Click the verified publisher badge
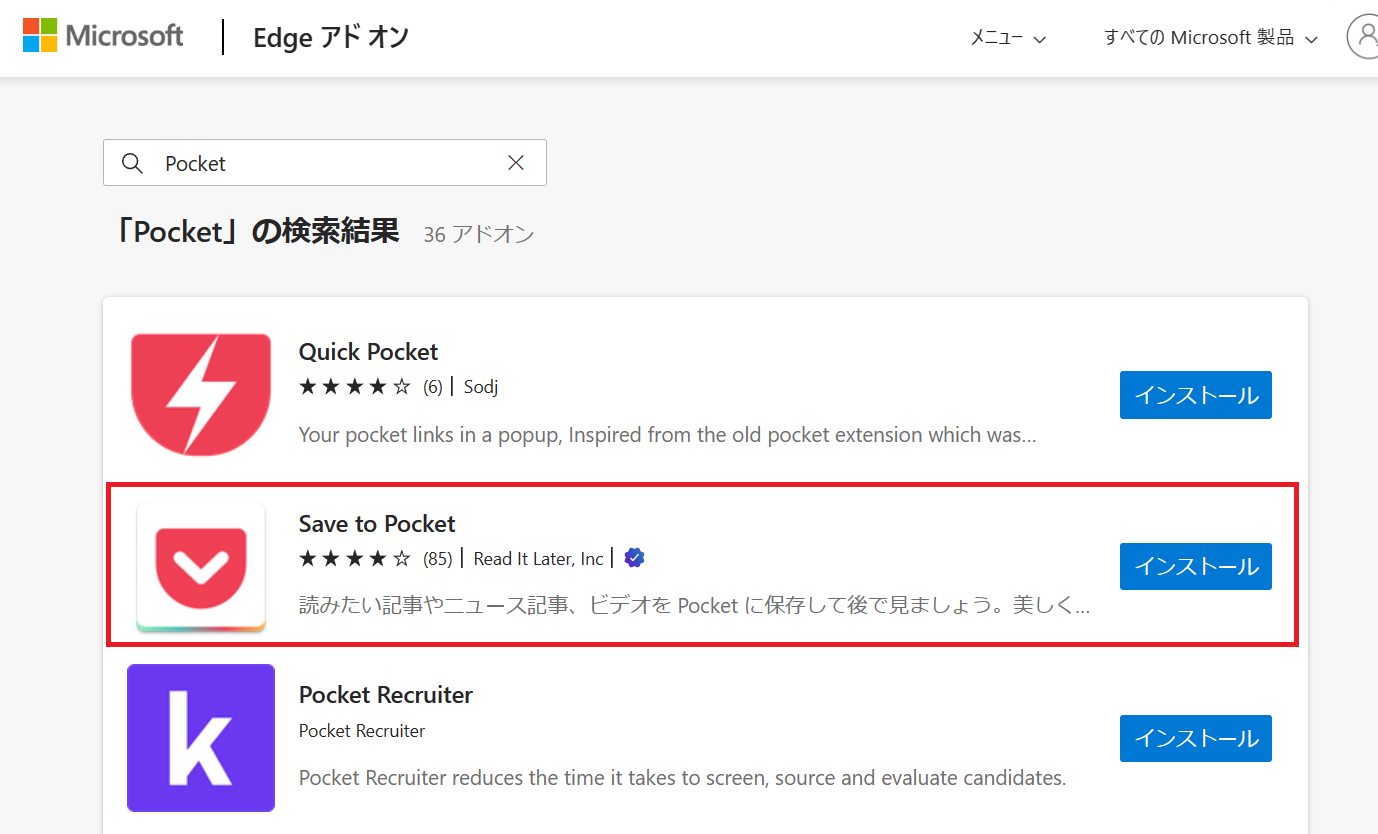 point(634,558)
